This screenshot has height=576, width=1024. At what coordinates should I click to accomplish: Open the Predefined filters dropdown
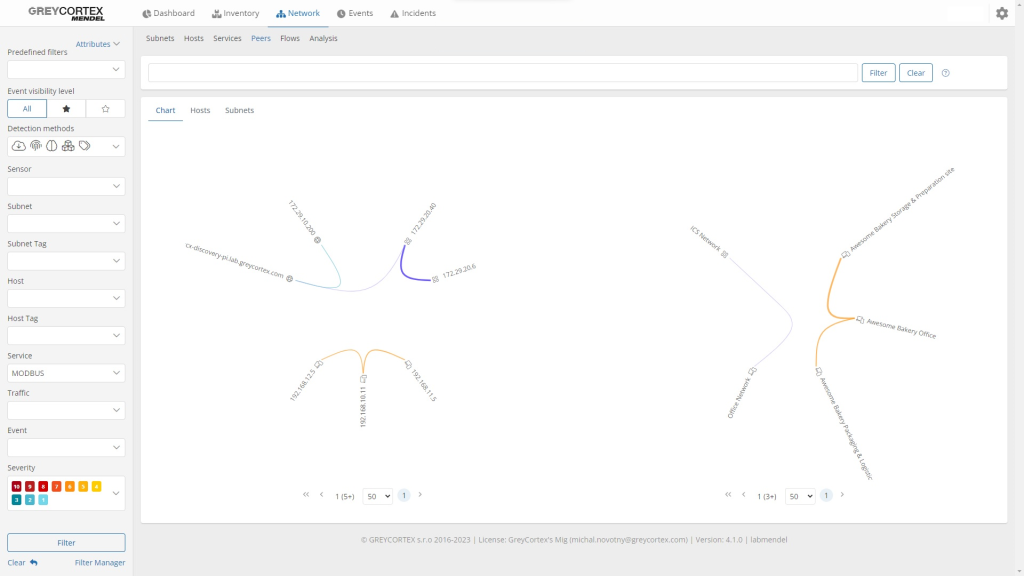point(66,69)
